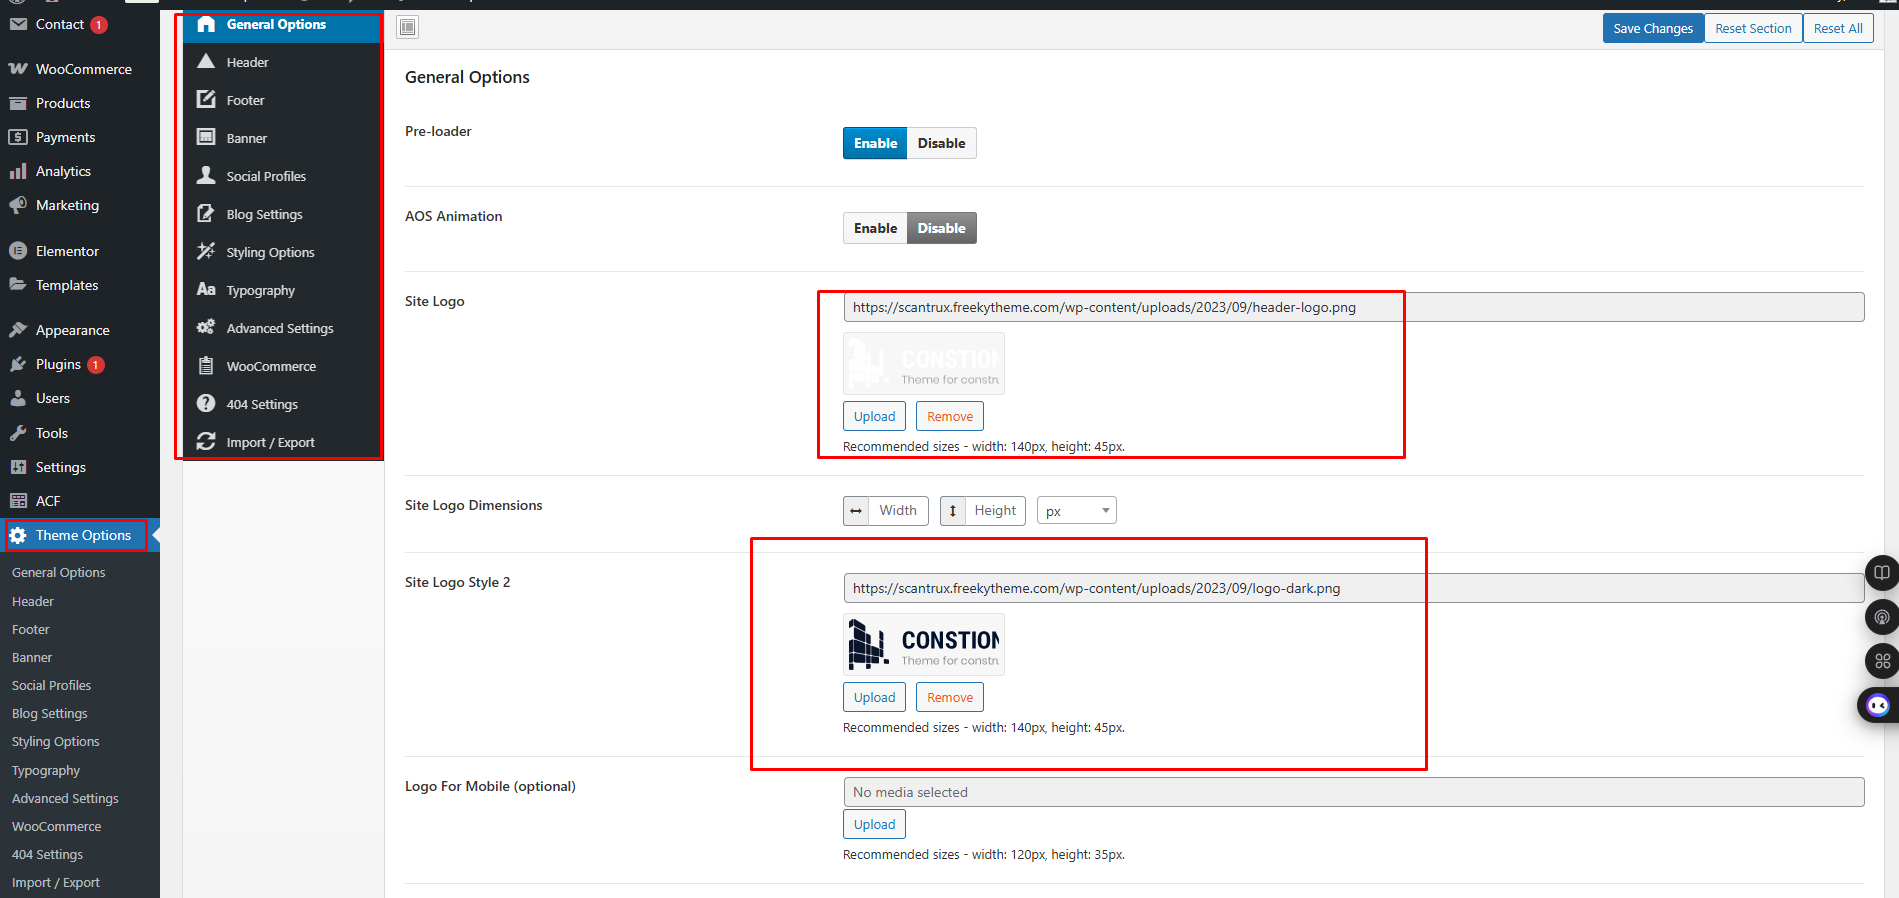Click the Import / Export refresh icon

tap(206, 442)
